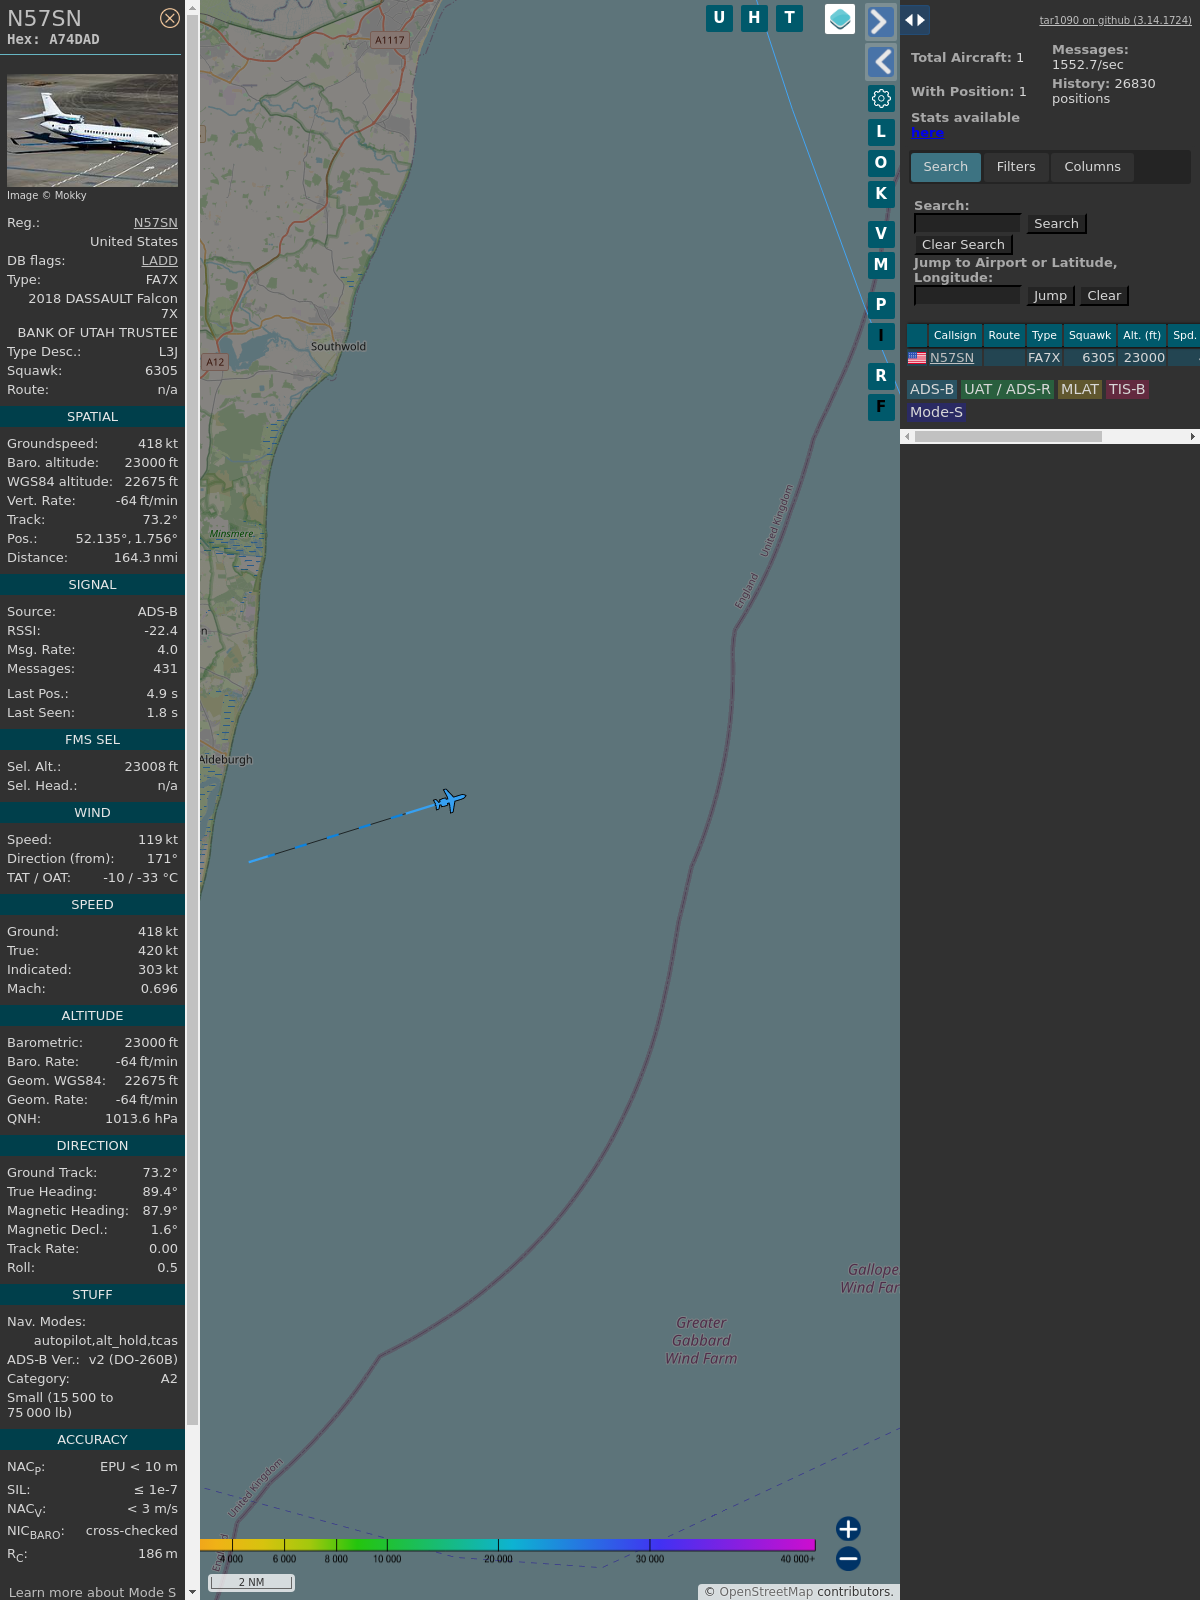The height and width of the screenshot is (1600, 1200).
Task: Switch to the Filters tab
Action: [x=1016, y=167]
